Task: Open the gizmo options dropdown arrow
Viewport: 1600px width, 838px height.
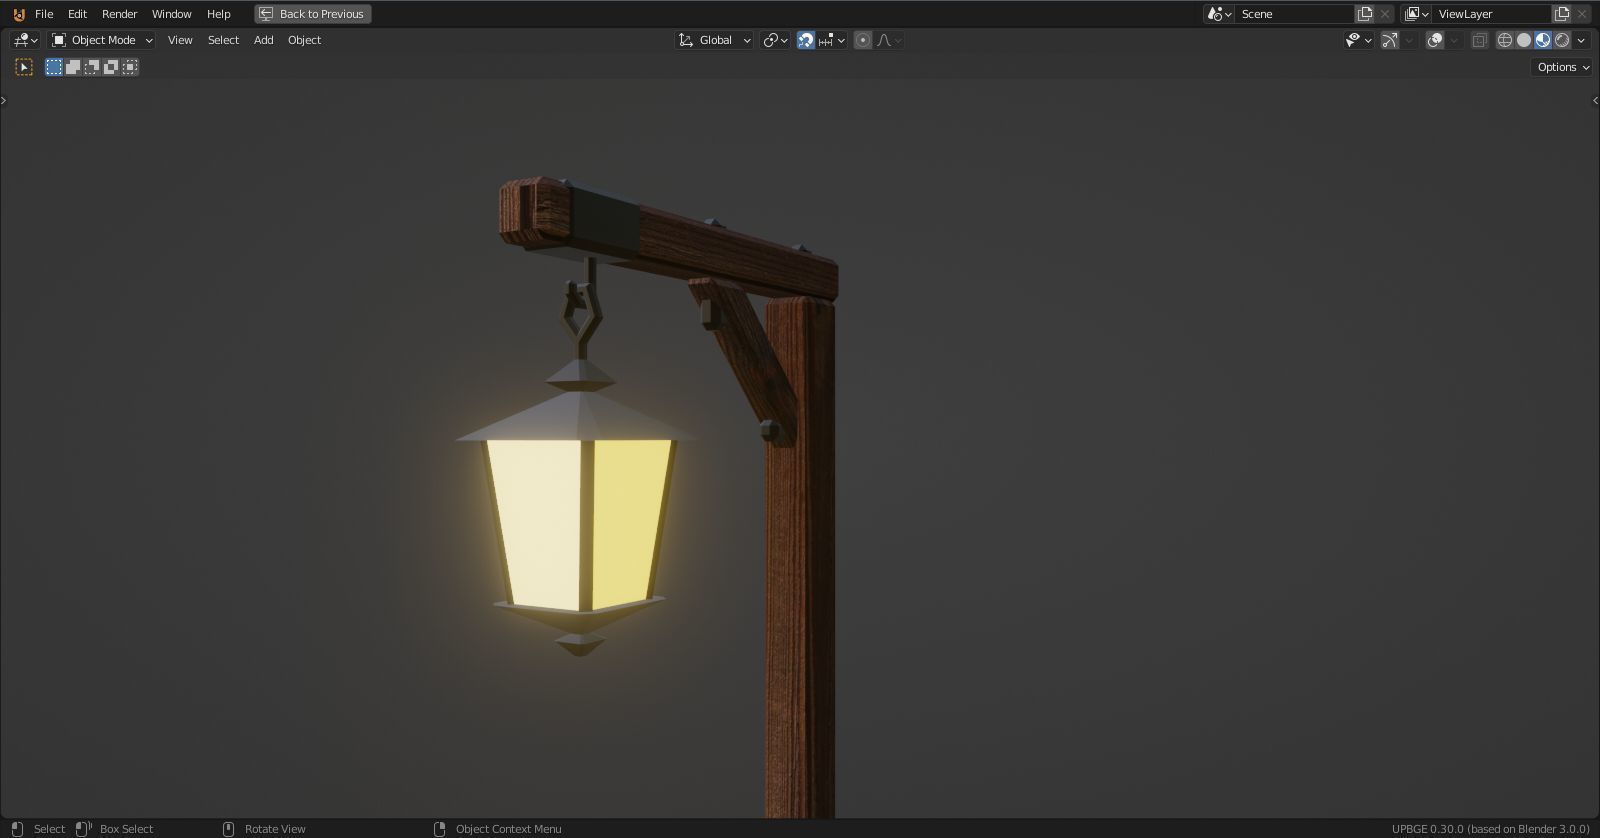Action: [x=1409, y=40]
